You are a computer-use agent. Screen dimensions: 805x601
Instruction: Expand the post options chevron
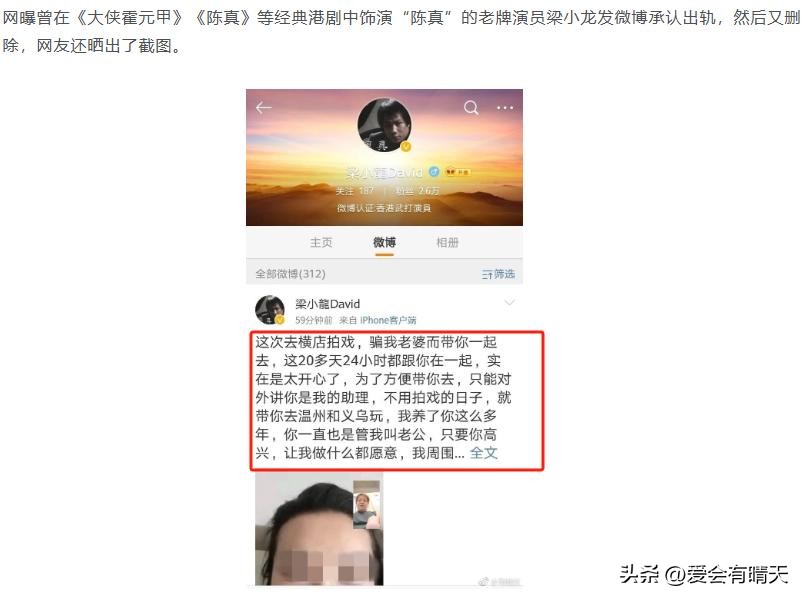point(509,303)
